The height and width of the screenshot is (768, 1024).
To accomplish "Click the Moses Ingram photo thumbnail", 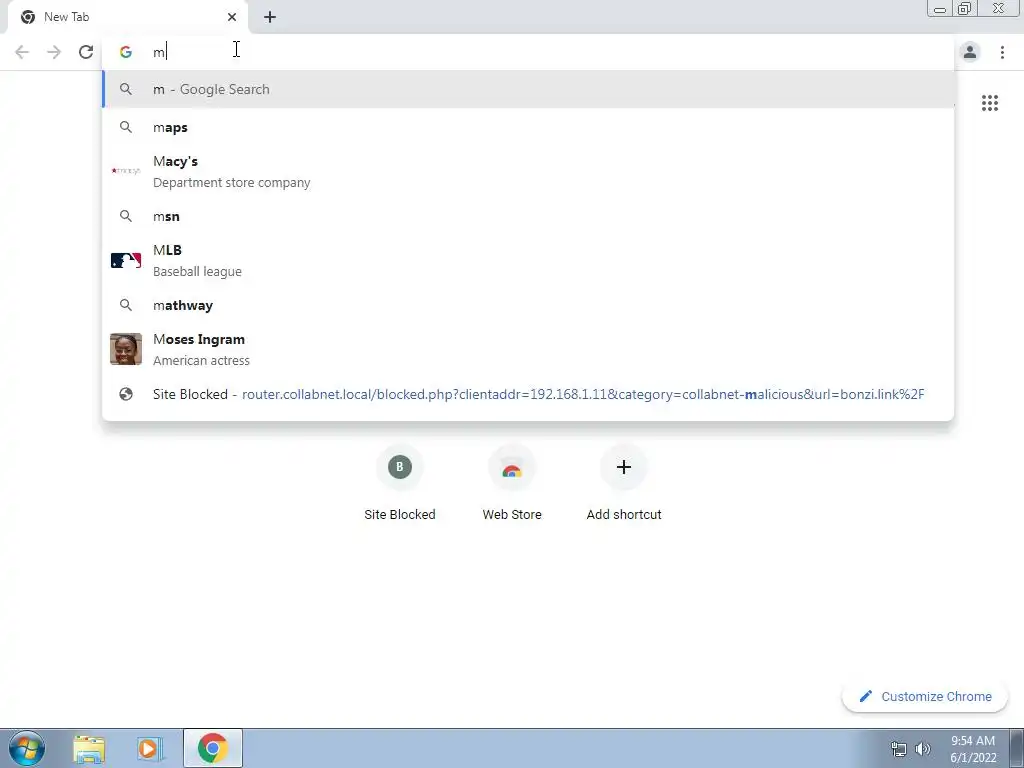I will (x=126, y=349).
